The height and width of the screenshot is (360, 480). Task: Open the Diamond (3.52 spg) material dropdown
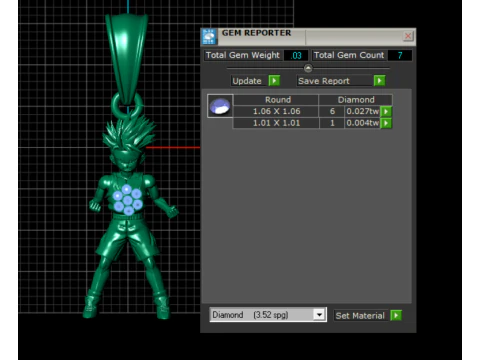click(x=268, y=315)
